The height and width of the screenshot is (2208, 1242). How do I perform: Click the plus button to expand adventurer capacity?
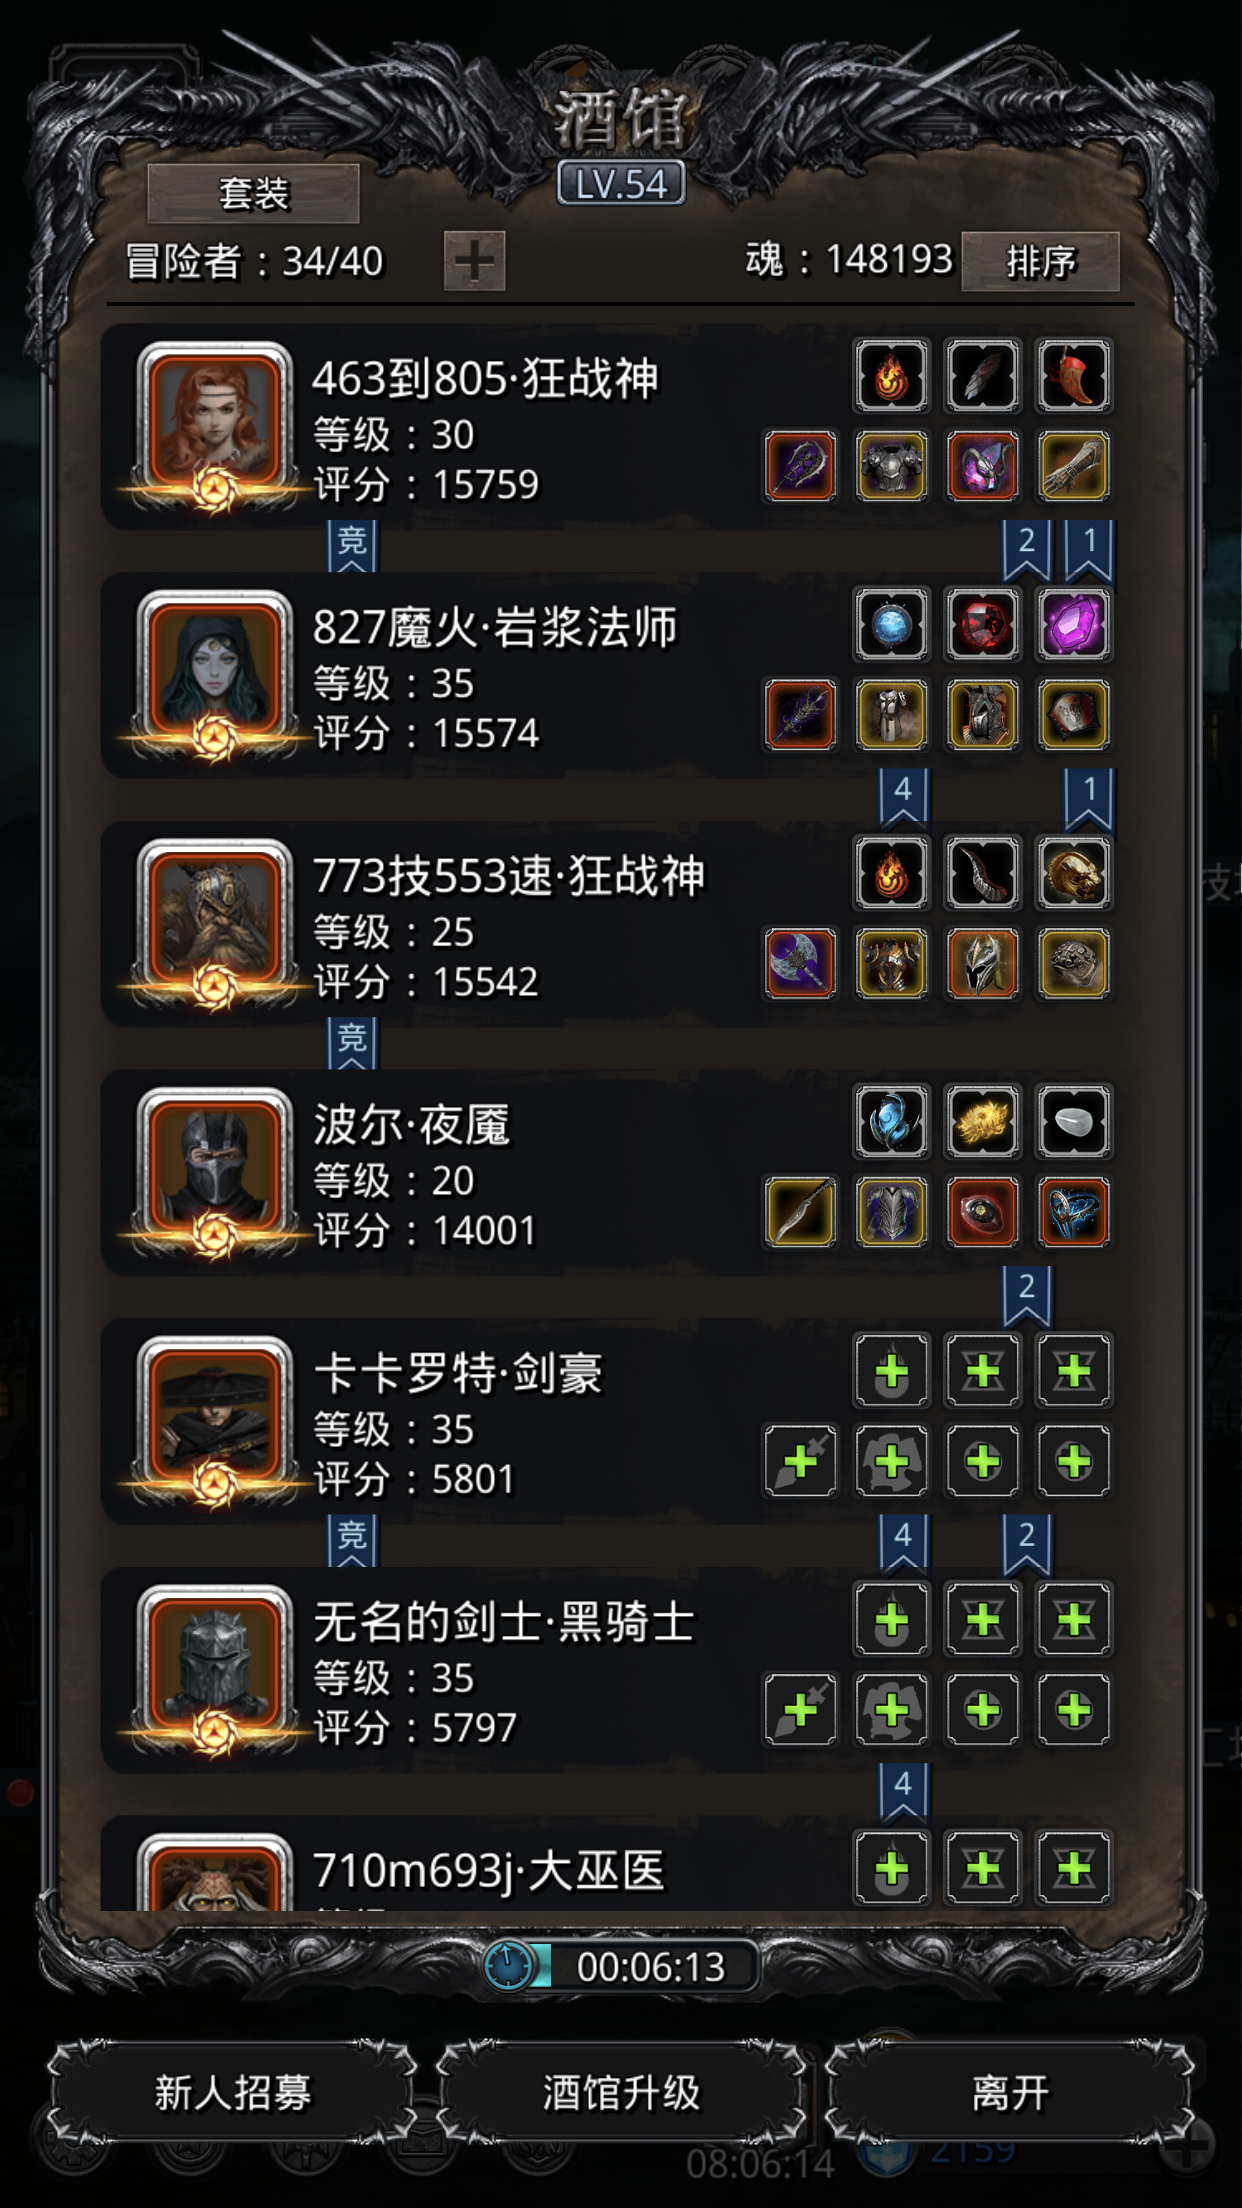click(474, 261)
